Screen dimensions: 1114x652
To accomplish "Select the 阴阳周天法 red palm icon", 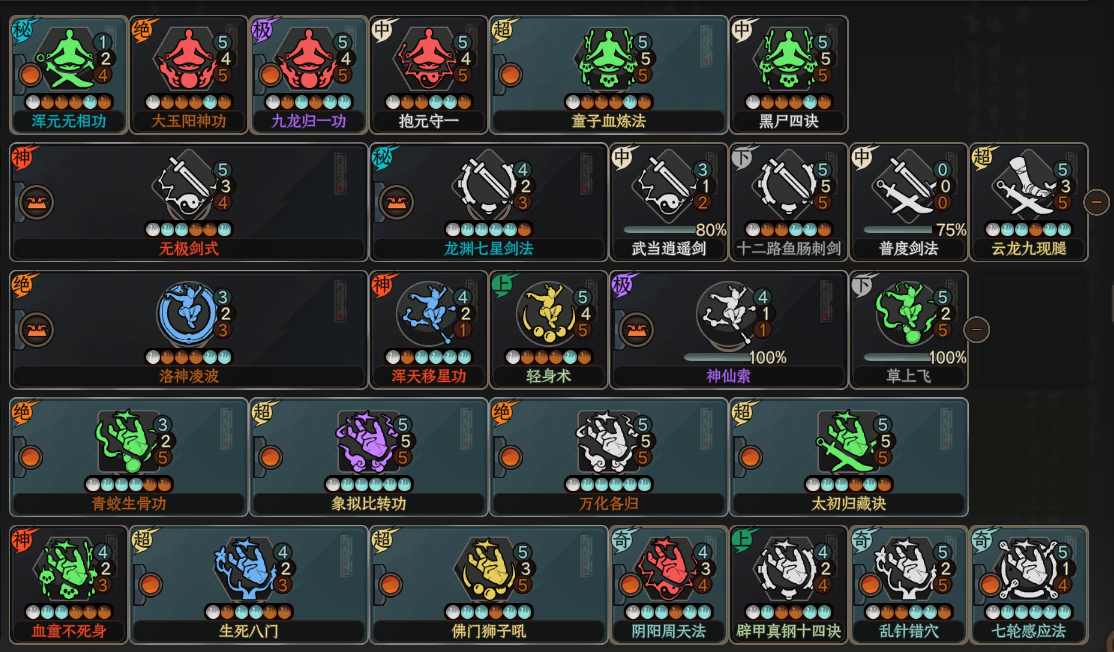I will 669,568.
